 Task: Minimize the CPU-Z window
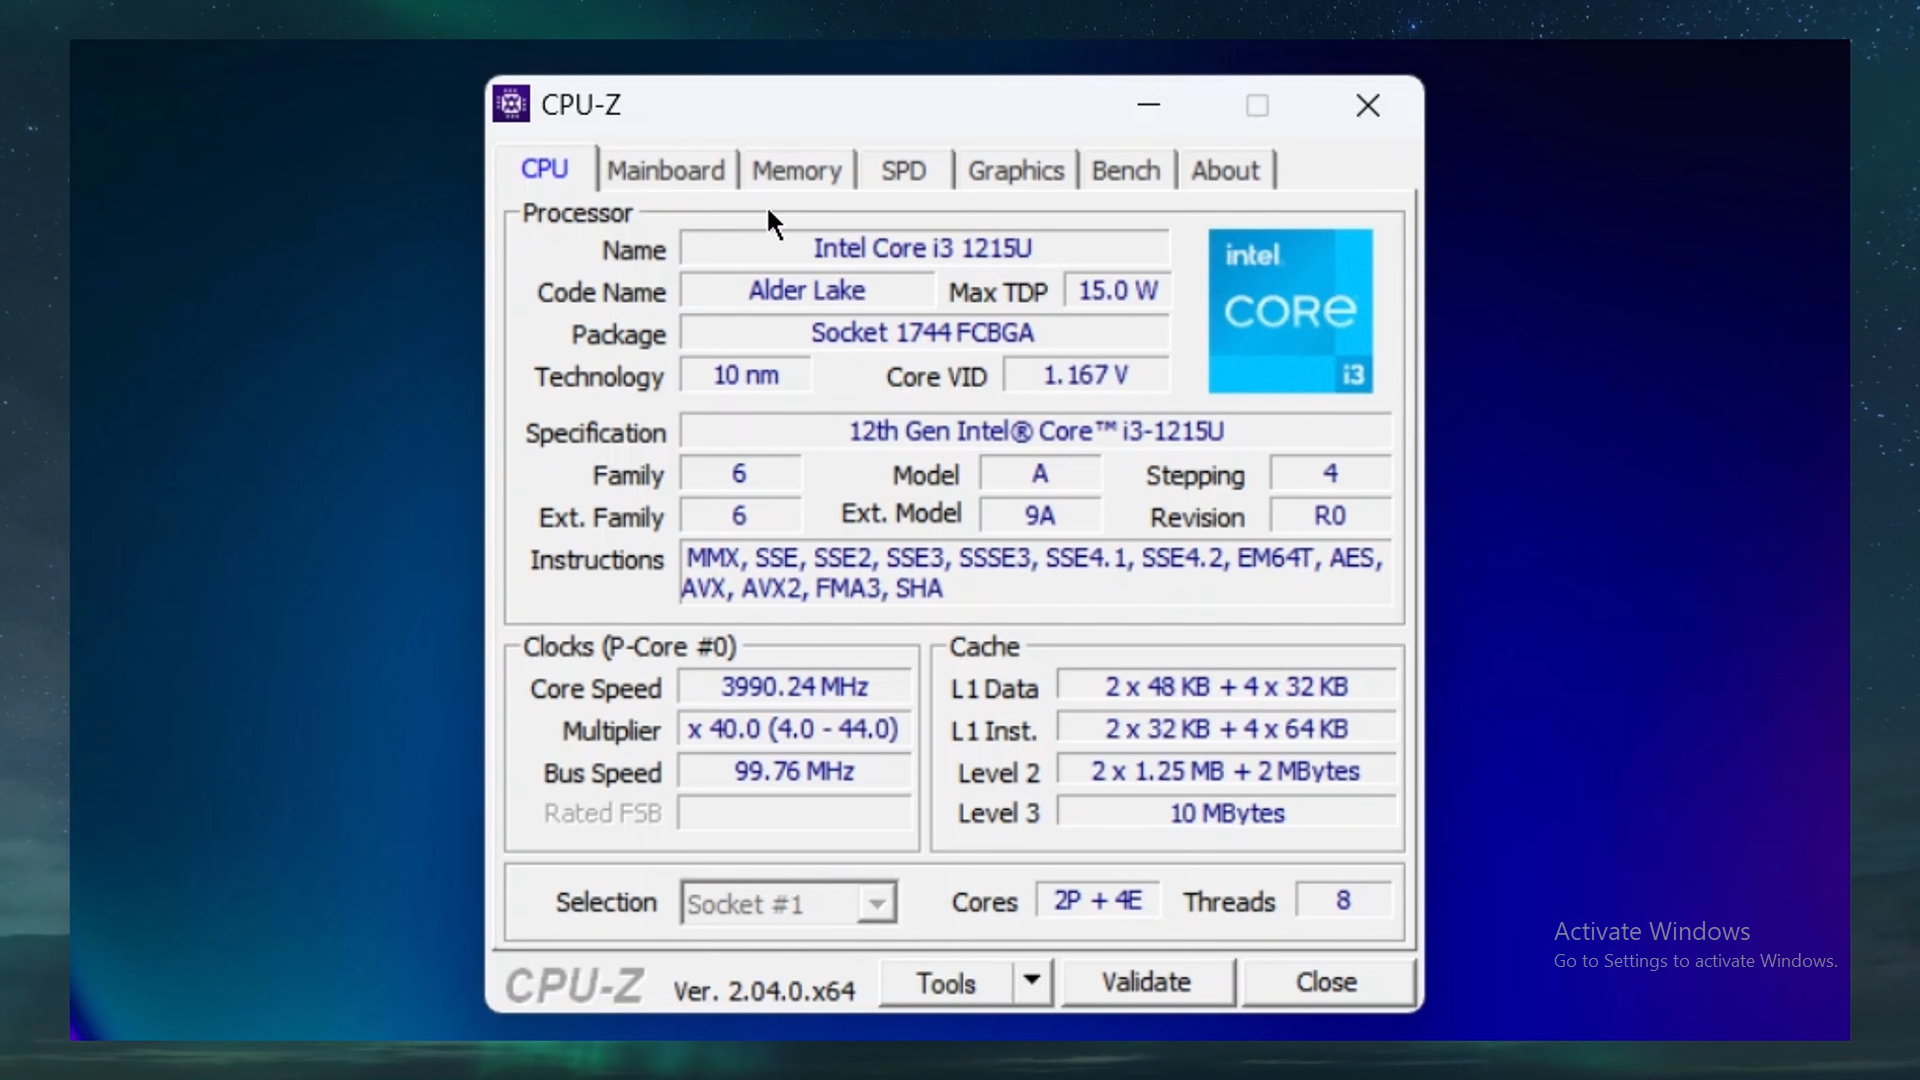point(1149,105)
